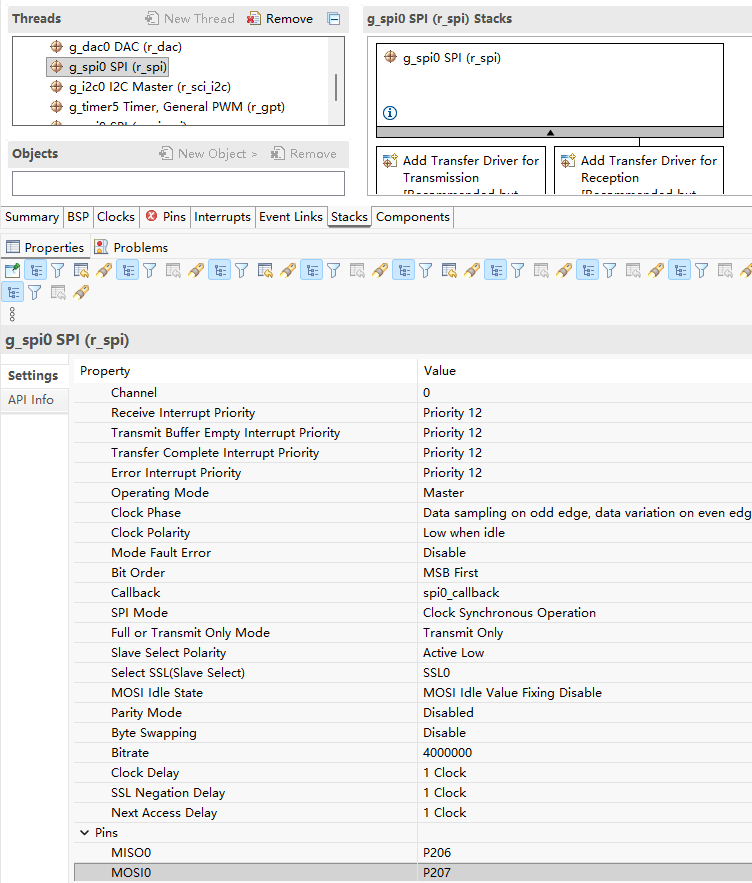This screenshot has height=883, width=752.
Task: Open the New Object submenu arrow
Action: point(254,154)
